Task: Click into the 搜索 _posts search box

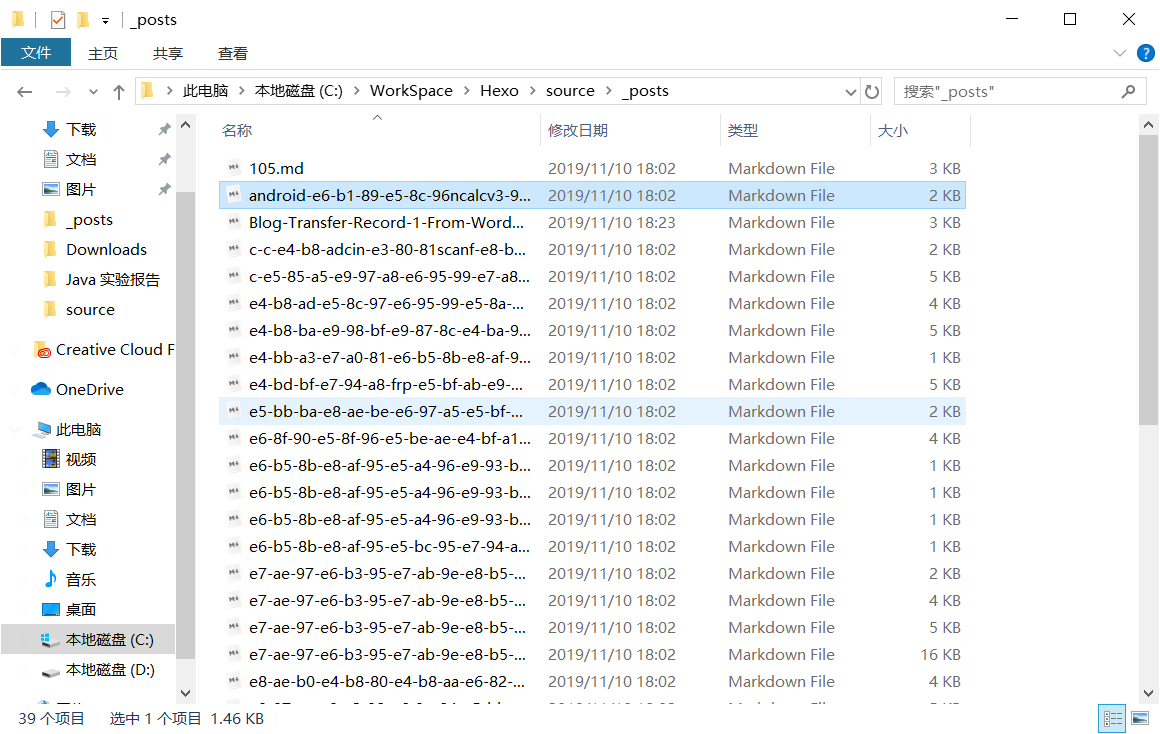Action: click(x=1005, y=91)
